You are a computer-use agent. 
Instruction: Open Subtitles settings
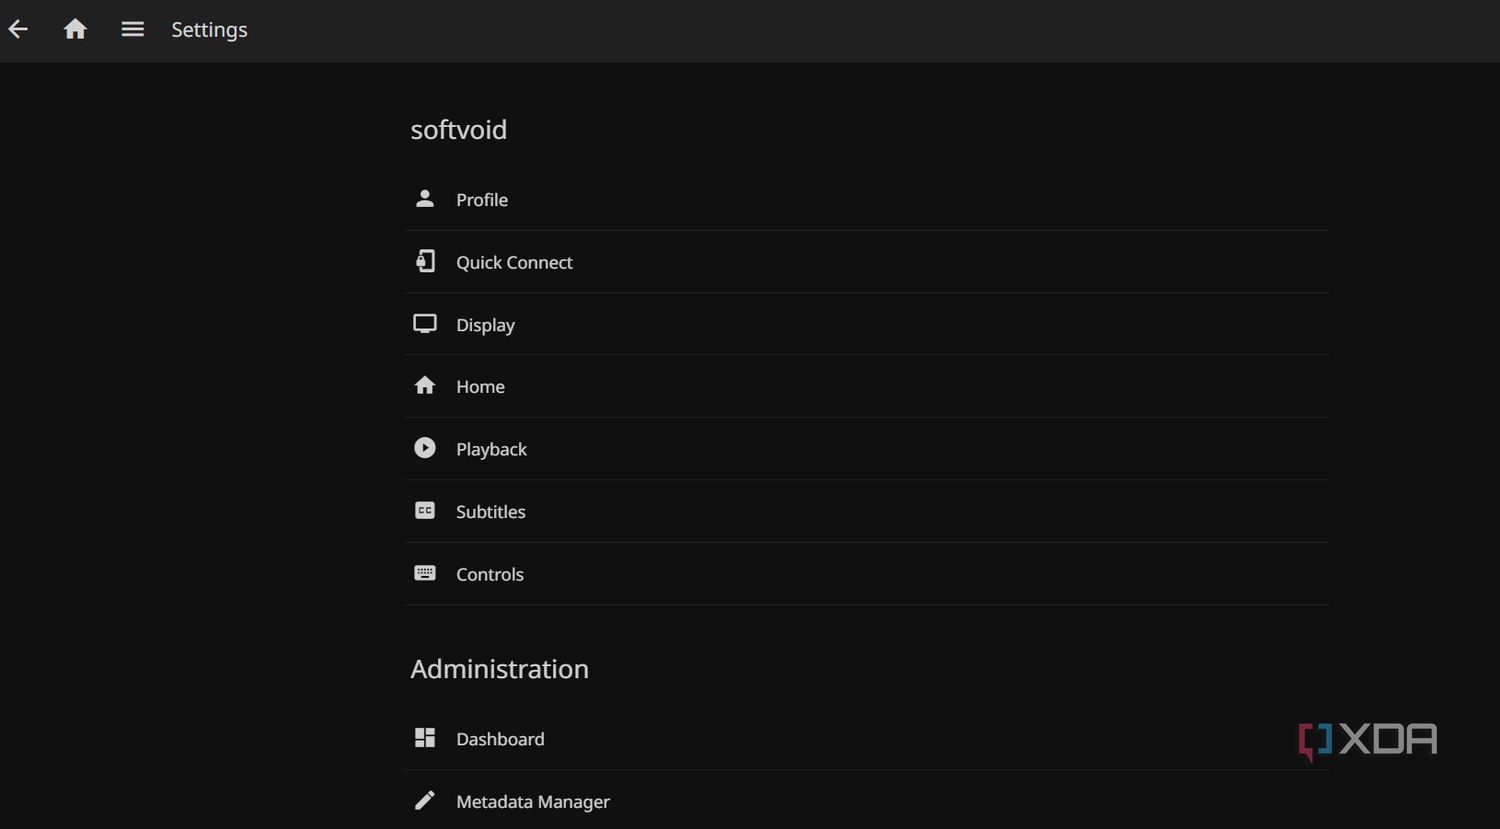click(x=866, y=511)
